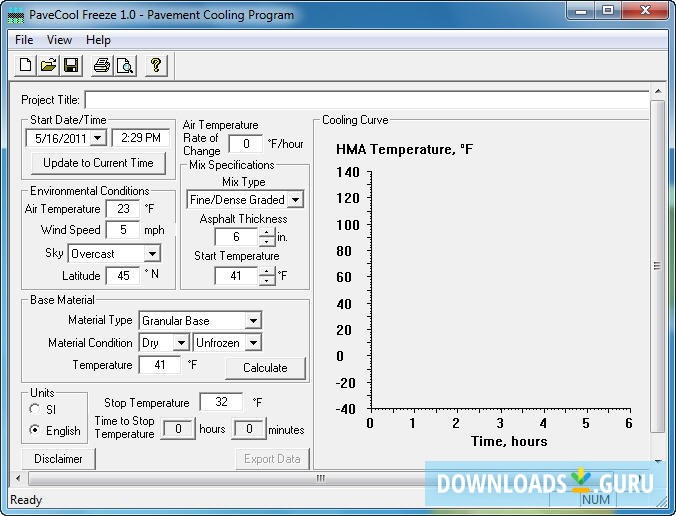The height and width of the screenshot is (516, 676).
Task: Click the vertical scrollbar up arrow
Action: (x=658, y=91)
